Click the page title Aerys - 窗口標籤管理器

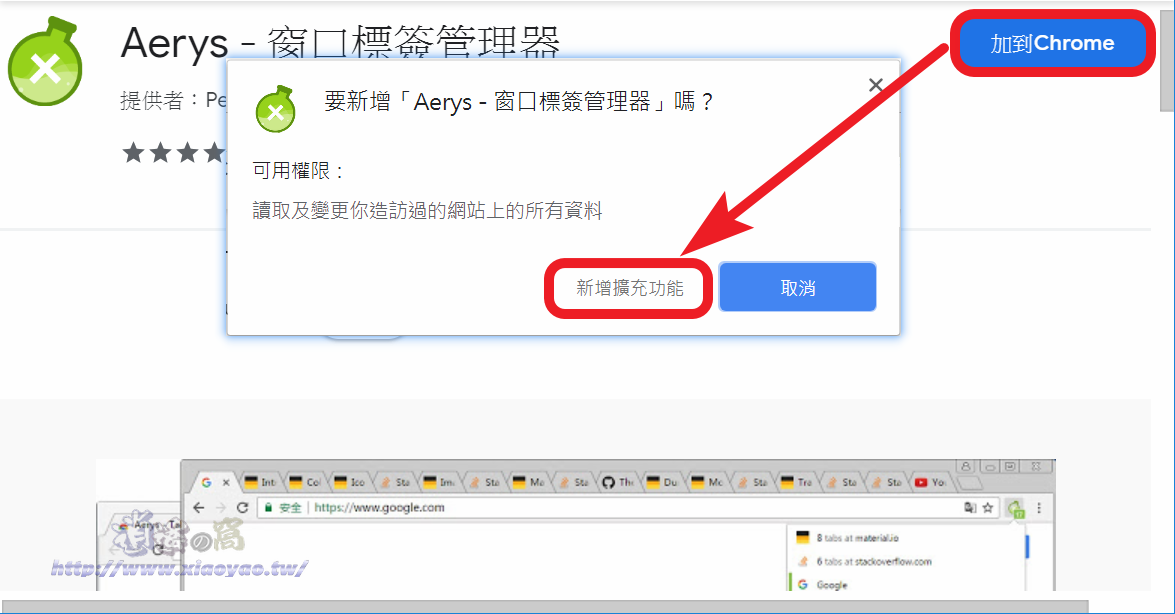coord(340,42)
